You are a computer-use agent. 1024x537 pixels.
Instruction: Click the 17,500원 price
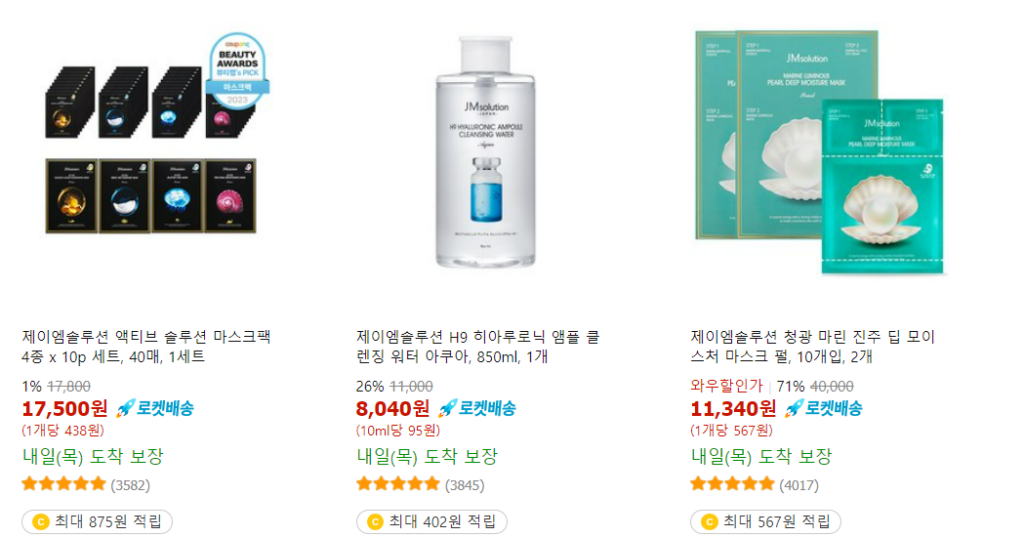(65, 409)
